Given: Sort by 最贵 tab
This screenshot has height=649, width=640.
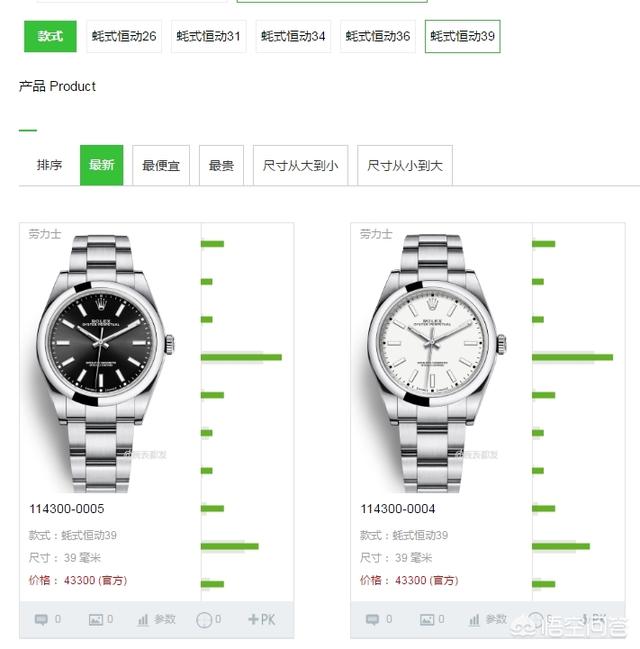Looking at the screenshot, I should (x=221, y=165).
